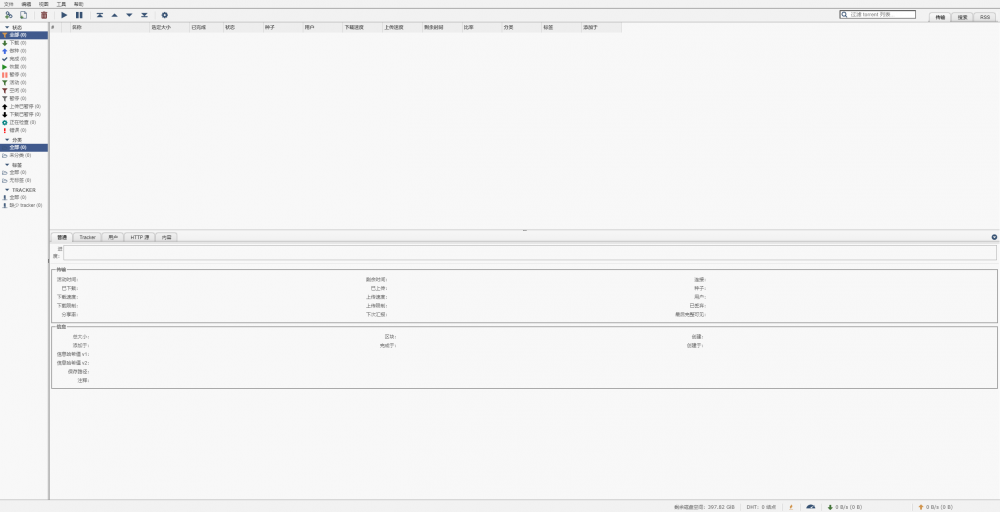
Task: Open the 普通 properties tab
Action: (62, 237)
